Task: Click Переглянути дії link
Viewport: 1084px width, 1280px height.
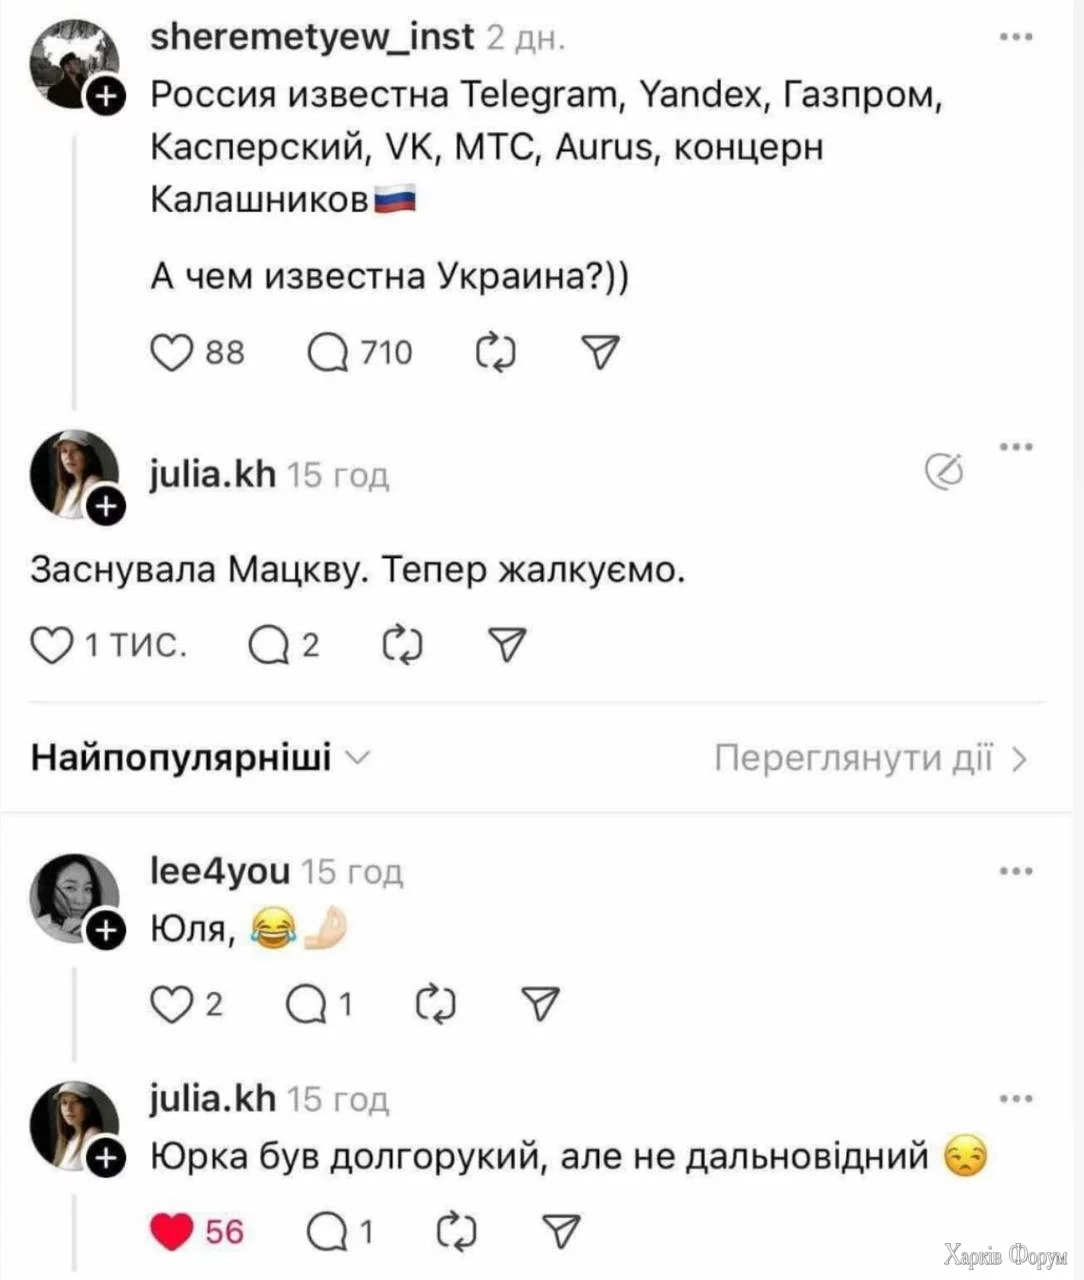Action: 870,759
